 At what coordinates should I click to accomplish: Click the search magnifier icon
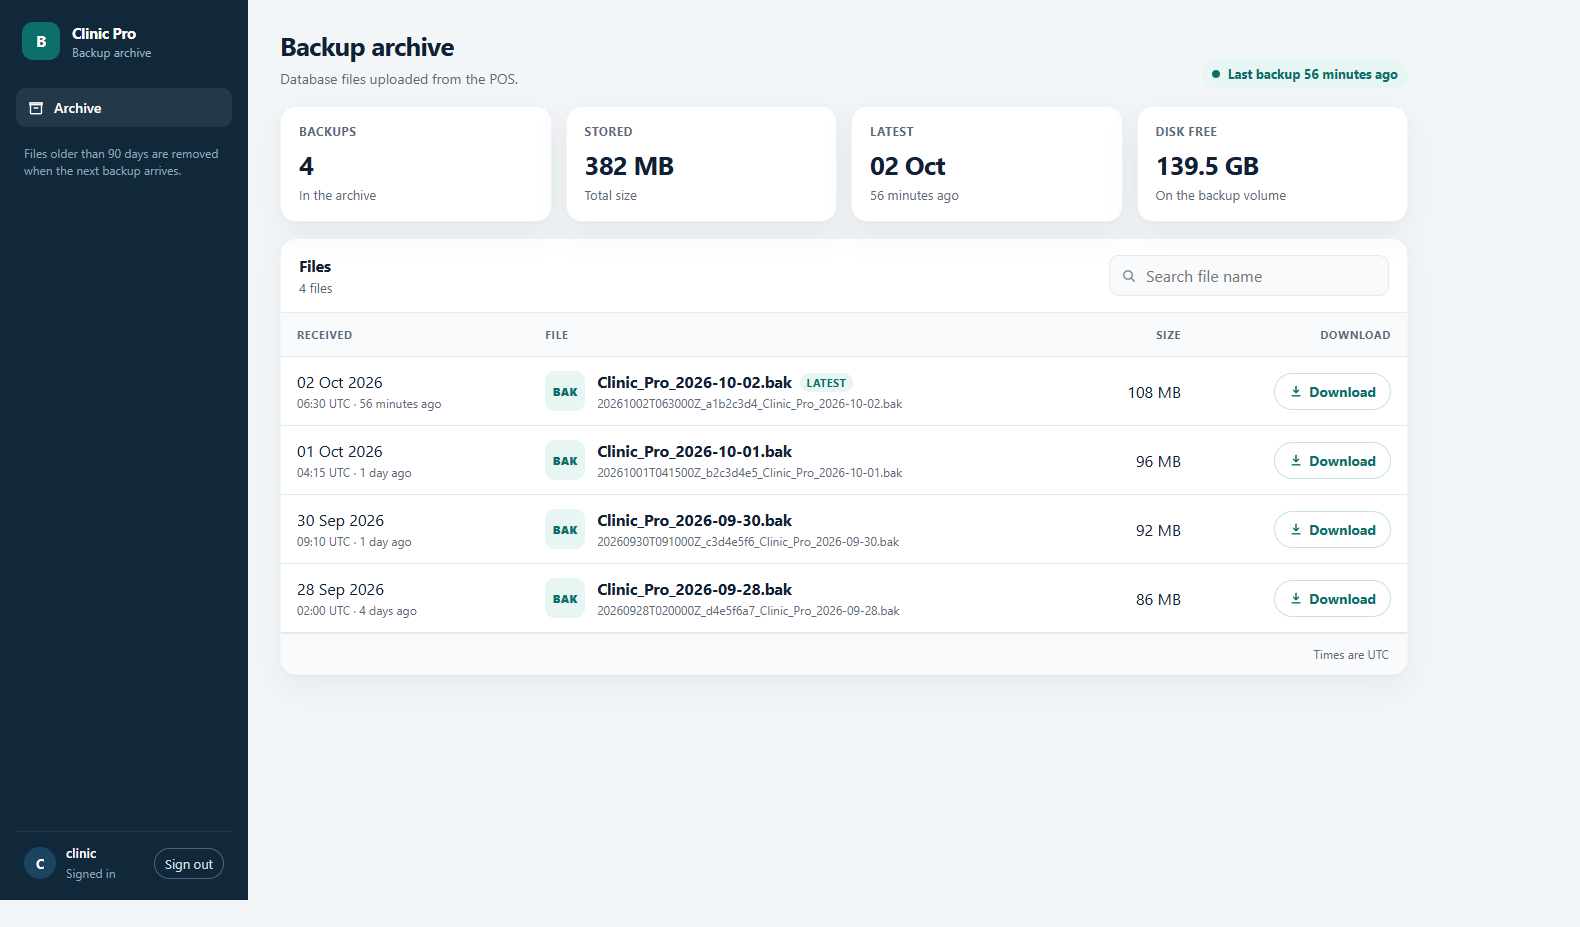pos(1129,276)
